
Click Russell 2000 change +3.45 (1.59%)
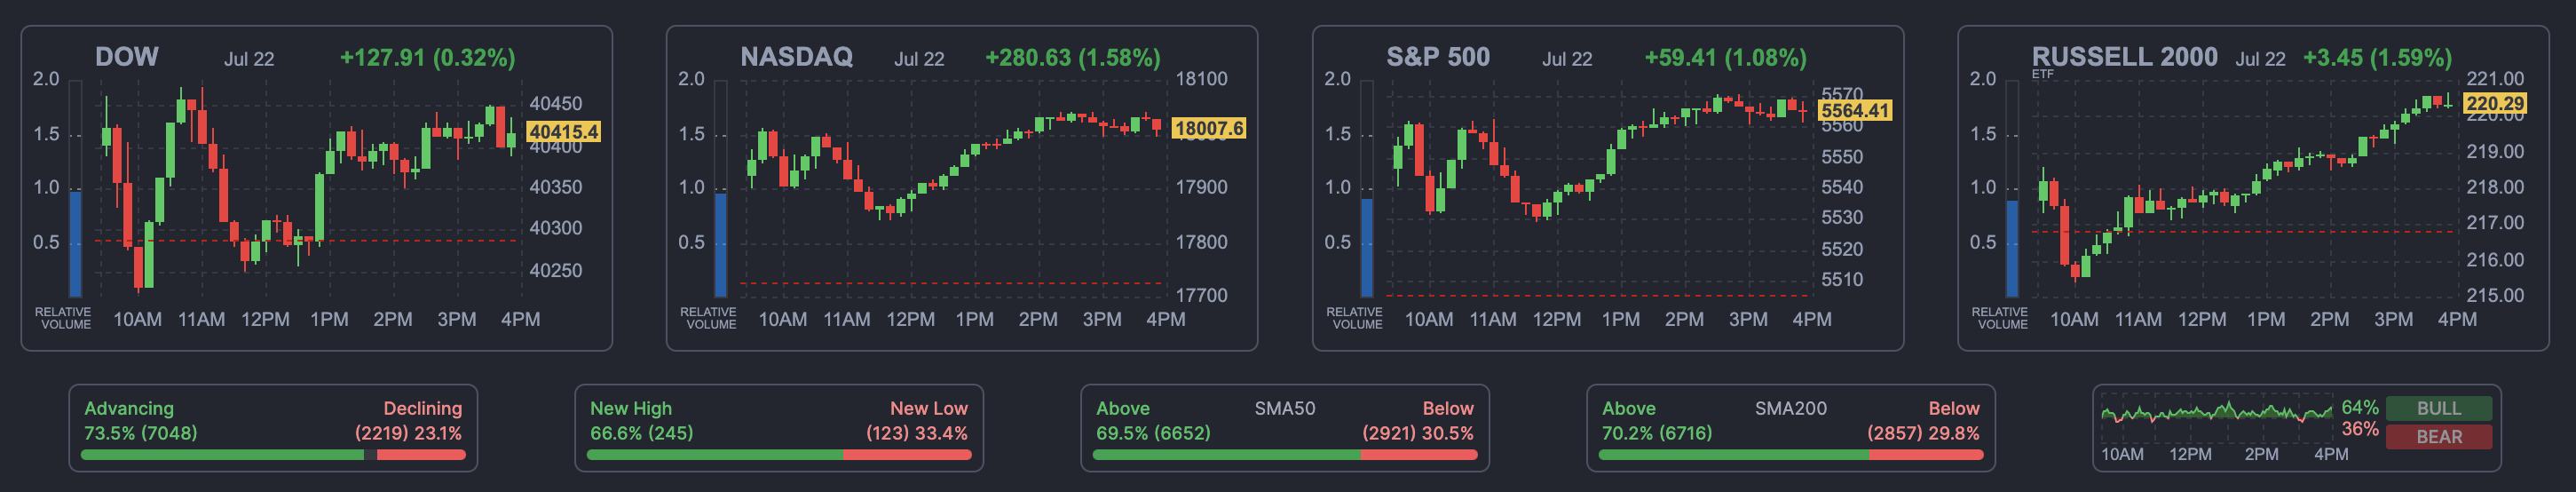pyautogui.click(x=2377, y=58)
